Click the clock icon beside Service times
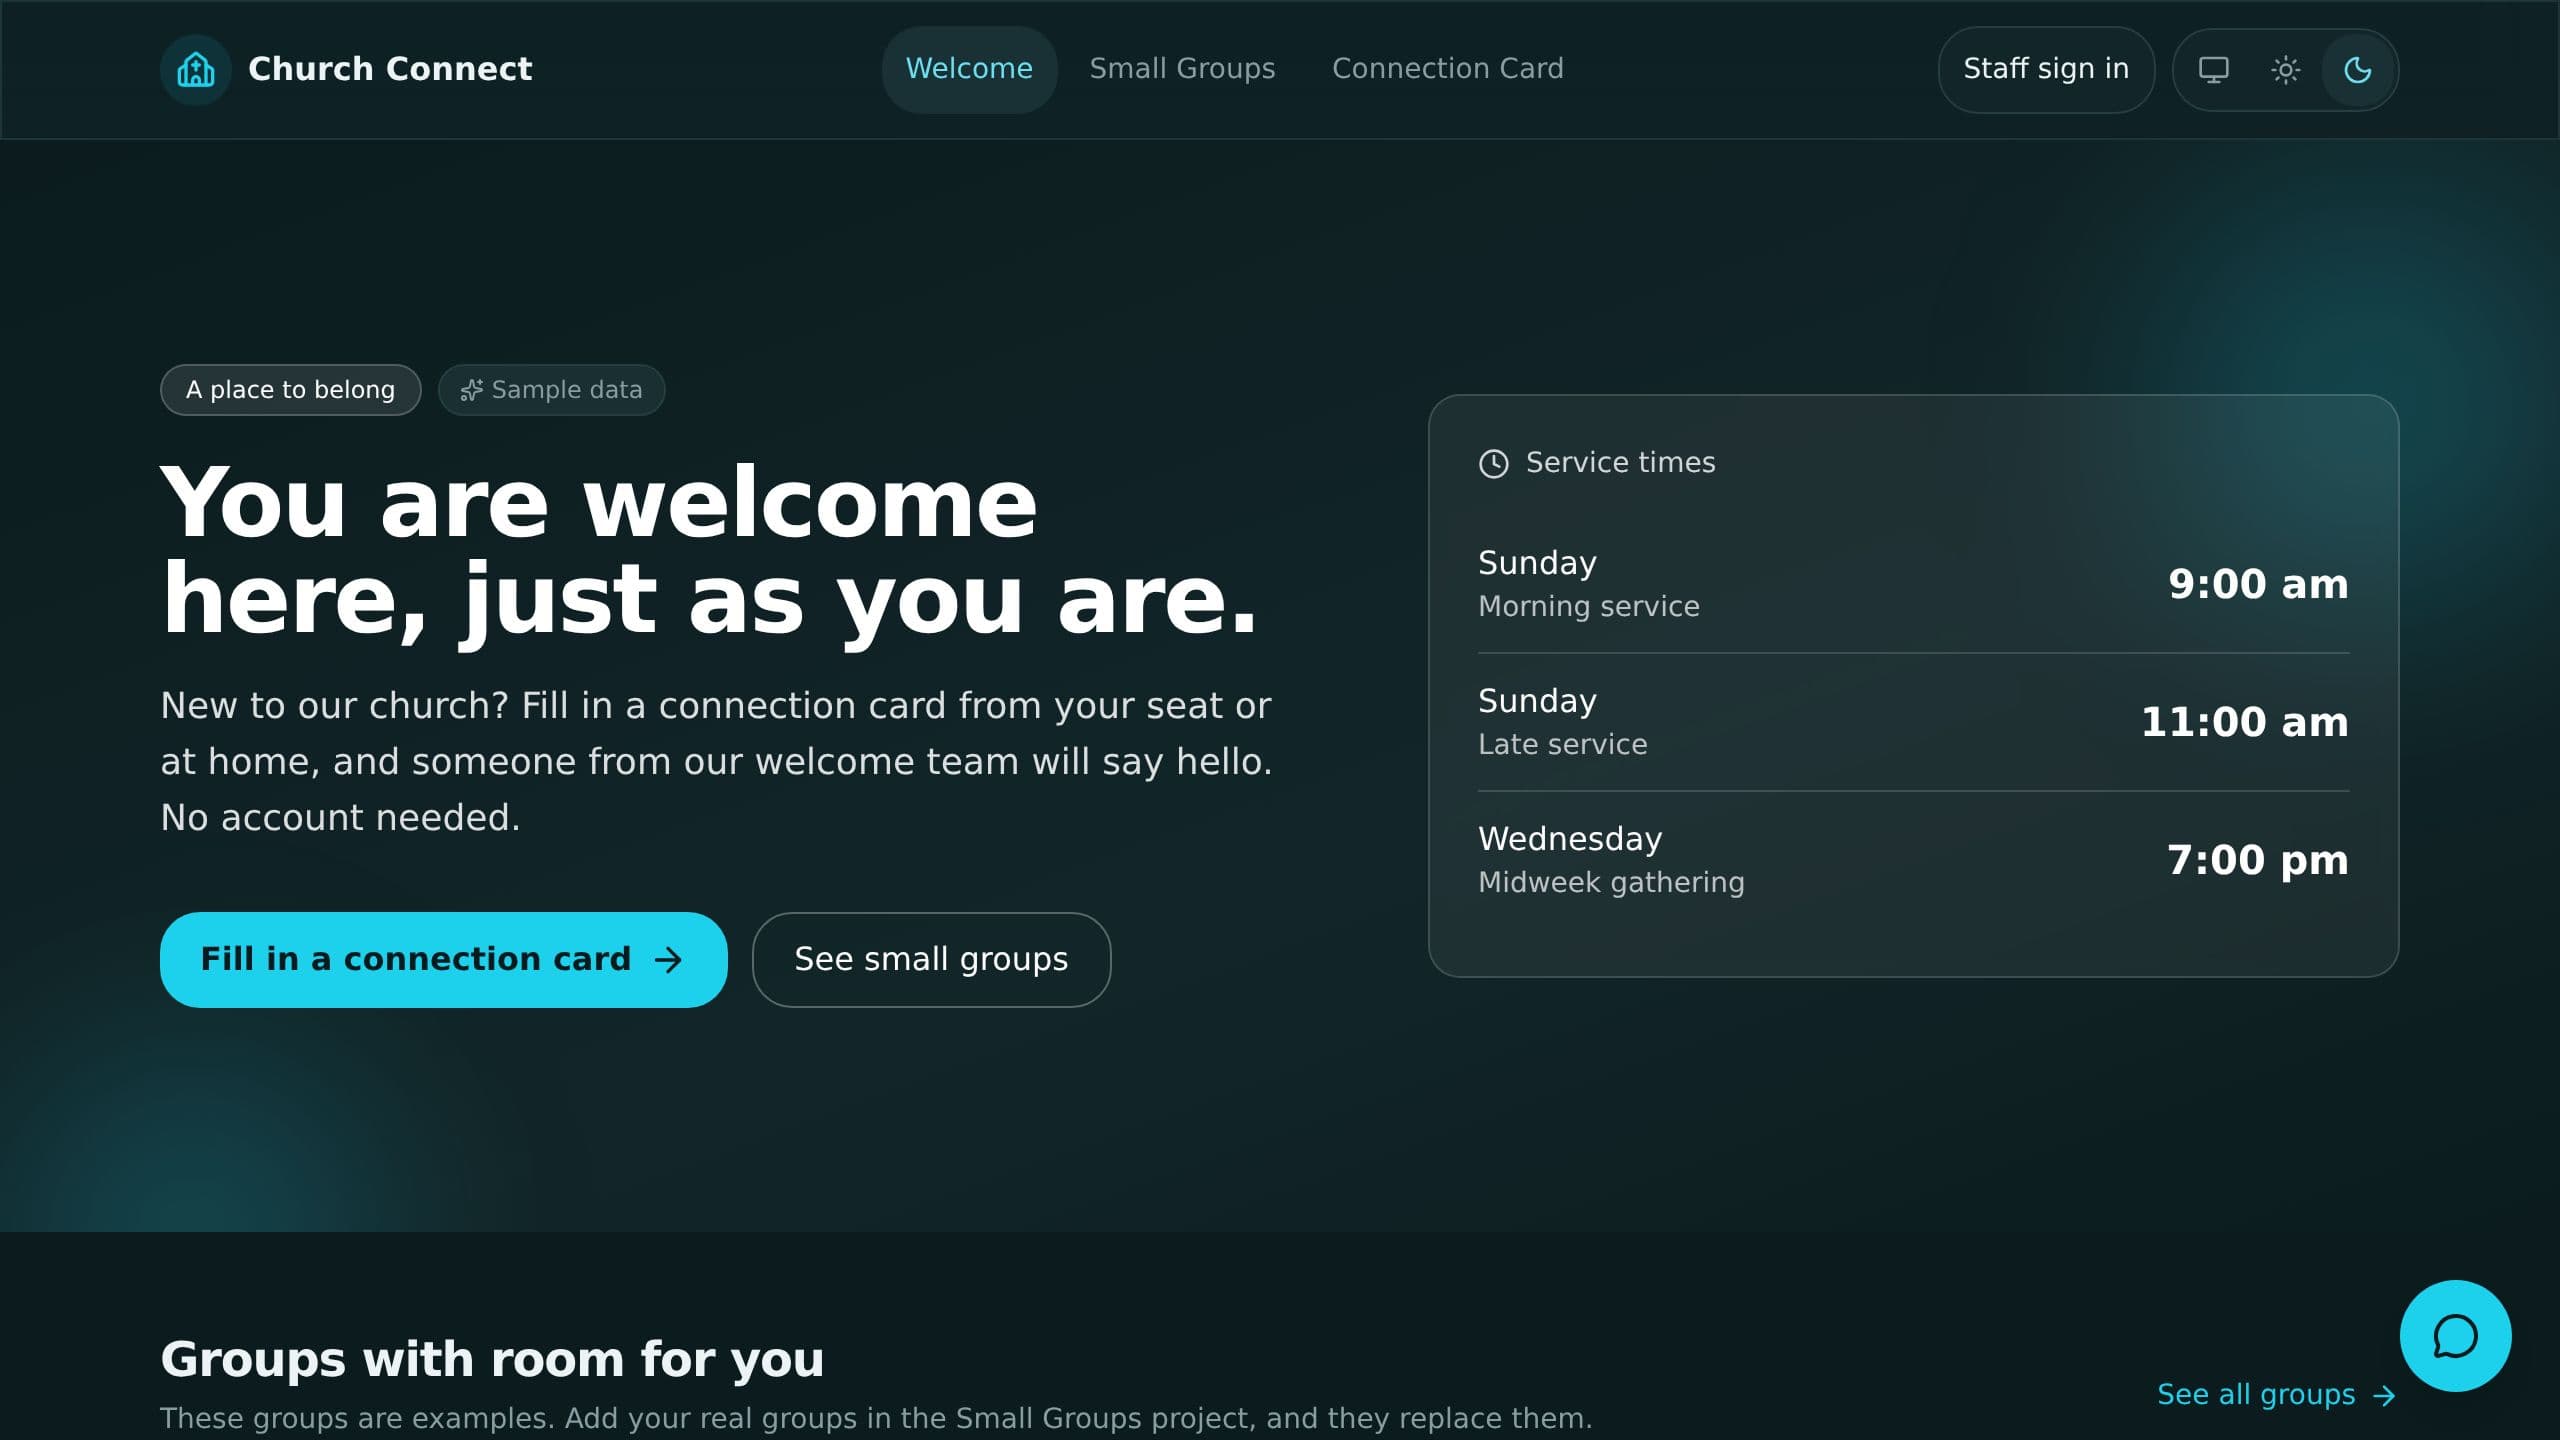Screen dimensions: 2560x1440 [x=1493, y=463]
